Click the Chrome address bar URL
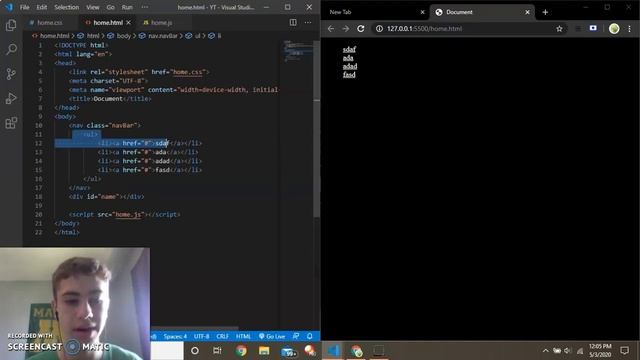The image size is (640, 360). coord(424,29)
